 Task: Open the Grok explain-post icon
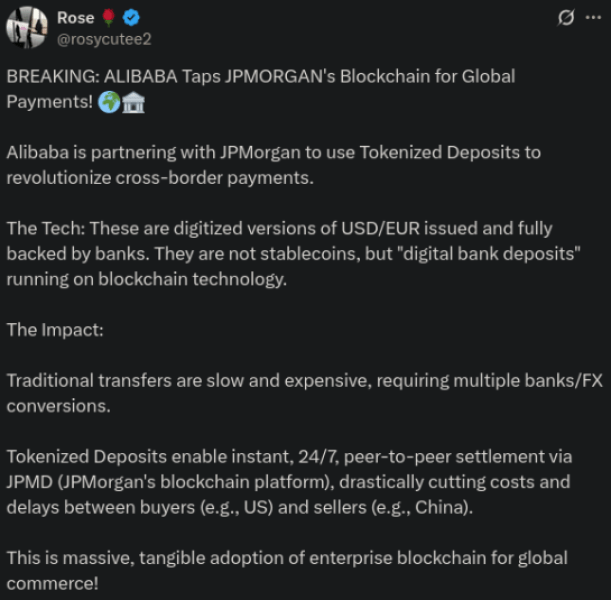(564, 18)
